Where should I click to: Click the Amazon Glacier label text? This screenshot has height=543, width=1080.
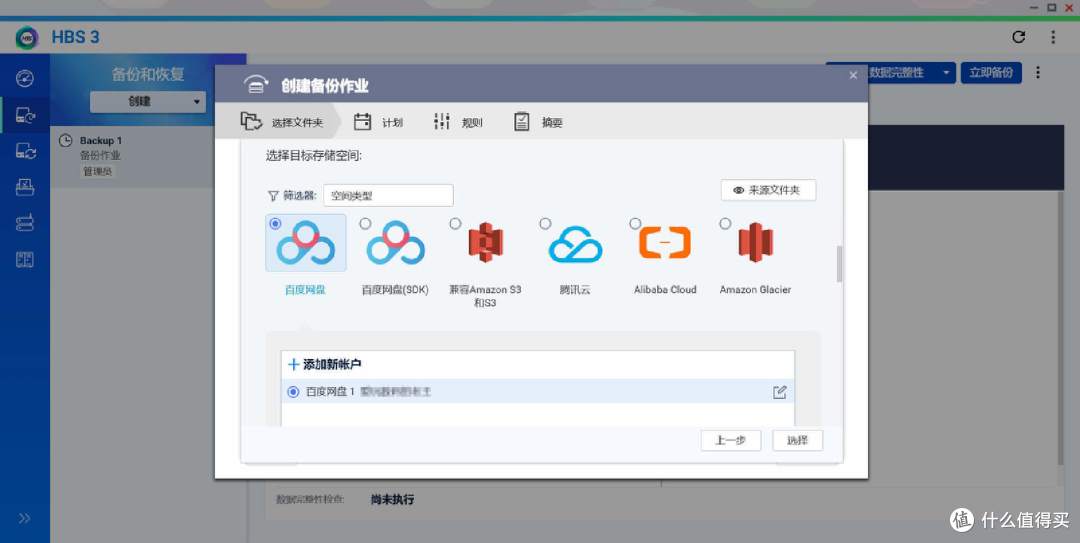tap(756, 290)
